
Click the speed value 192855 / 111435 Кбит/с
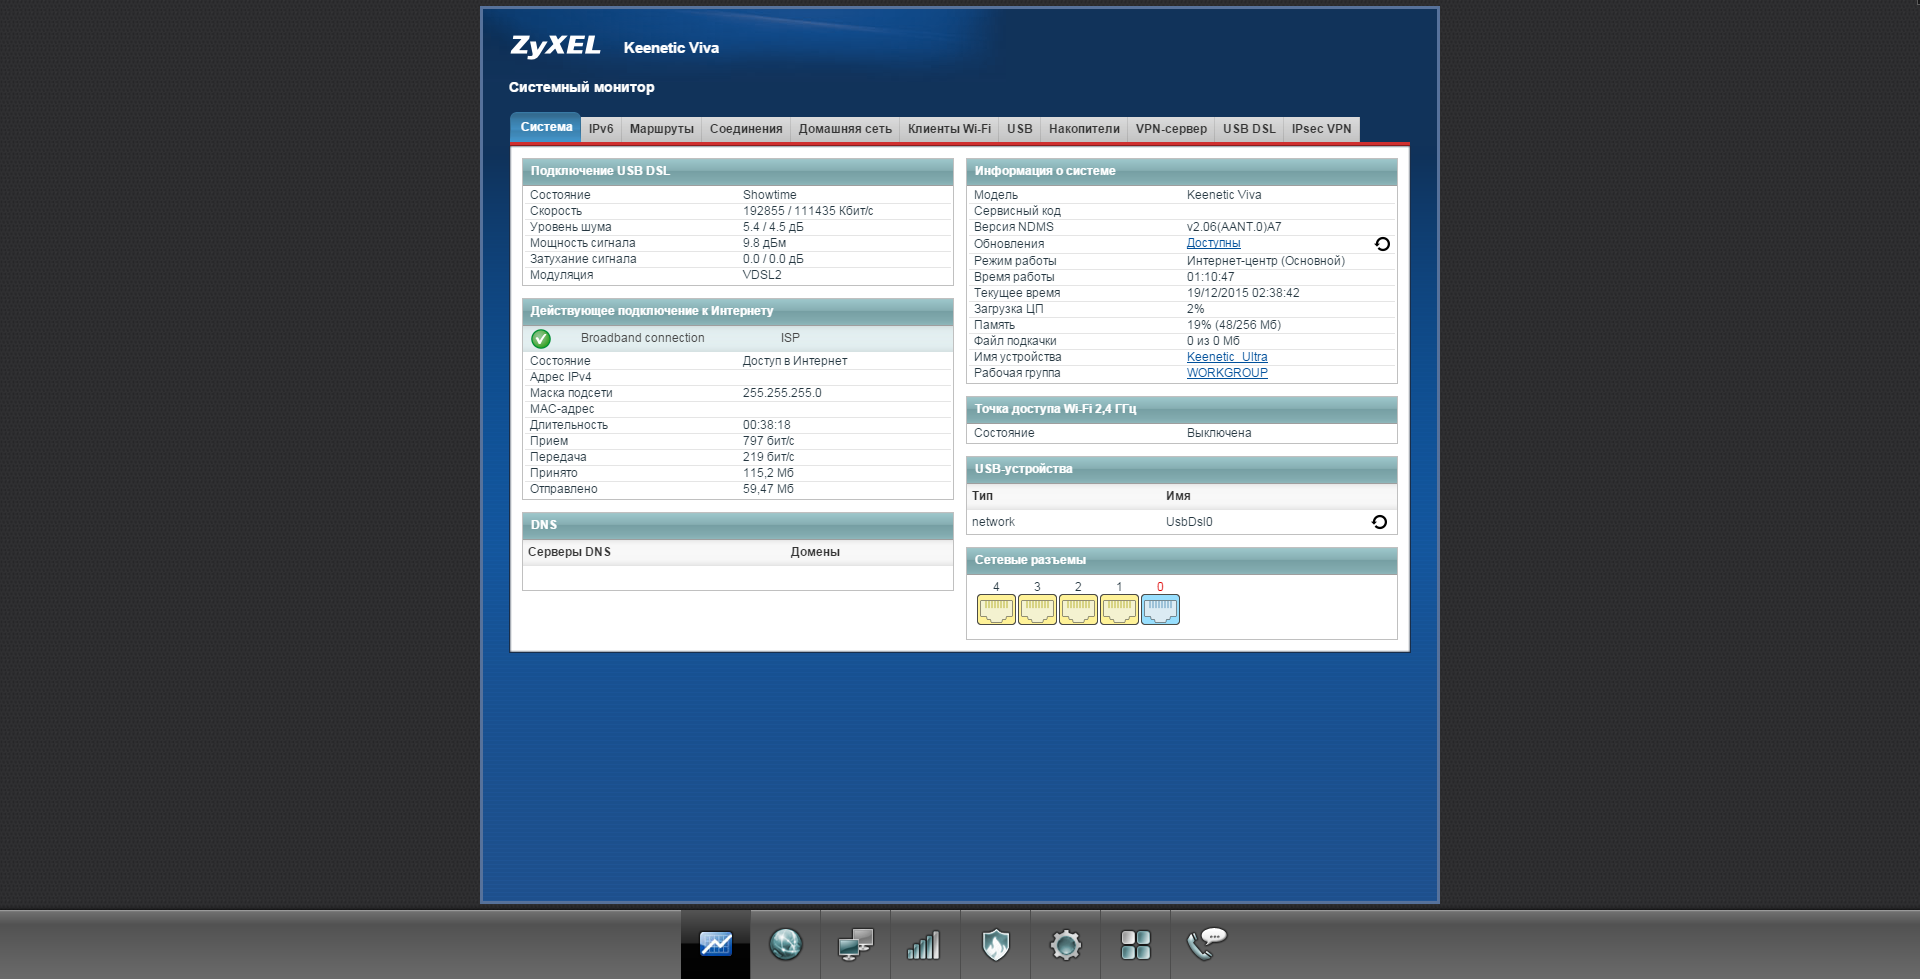tap(808, 211)
